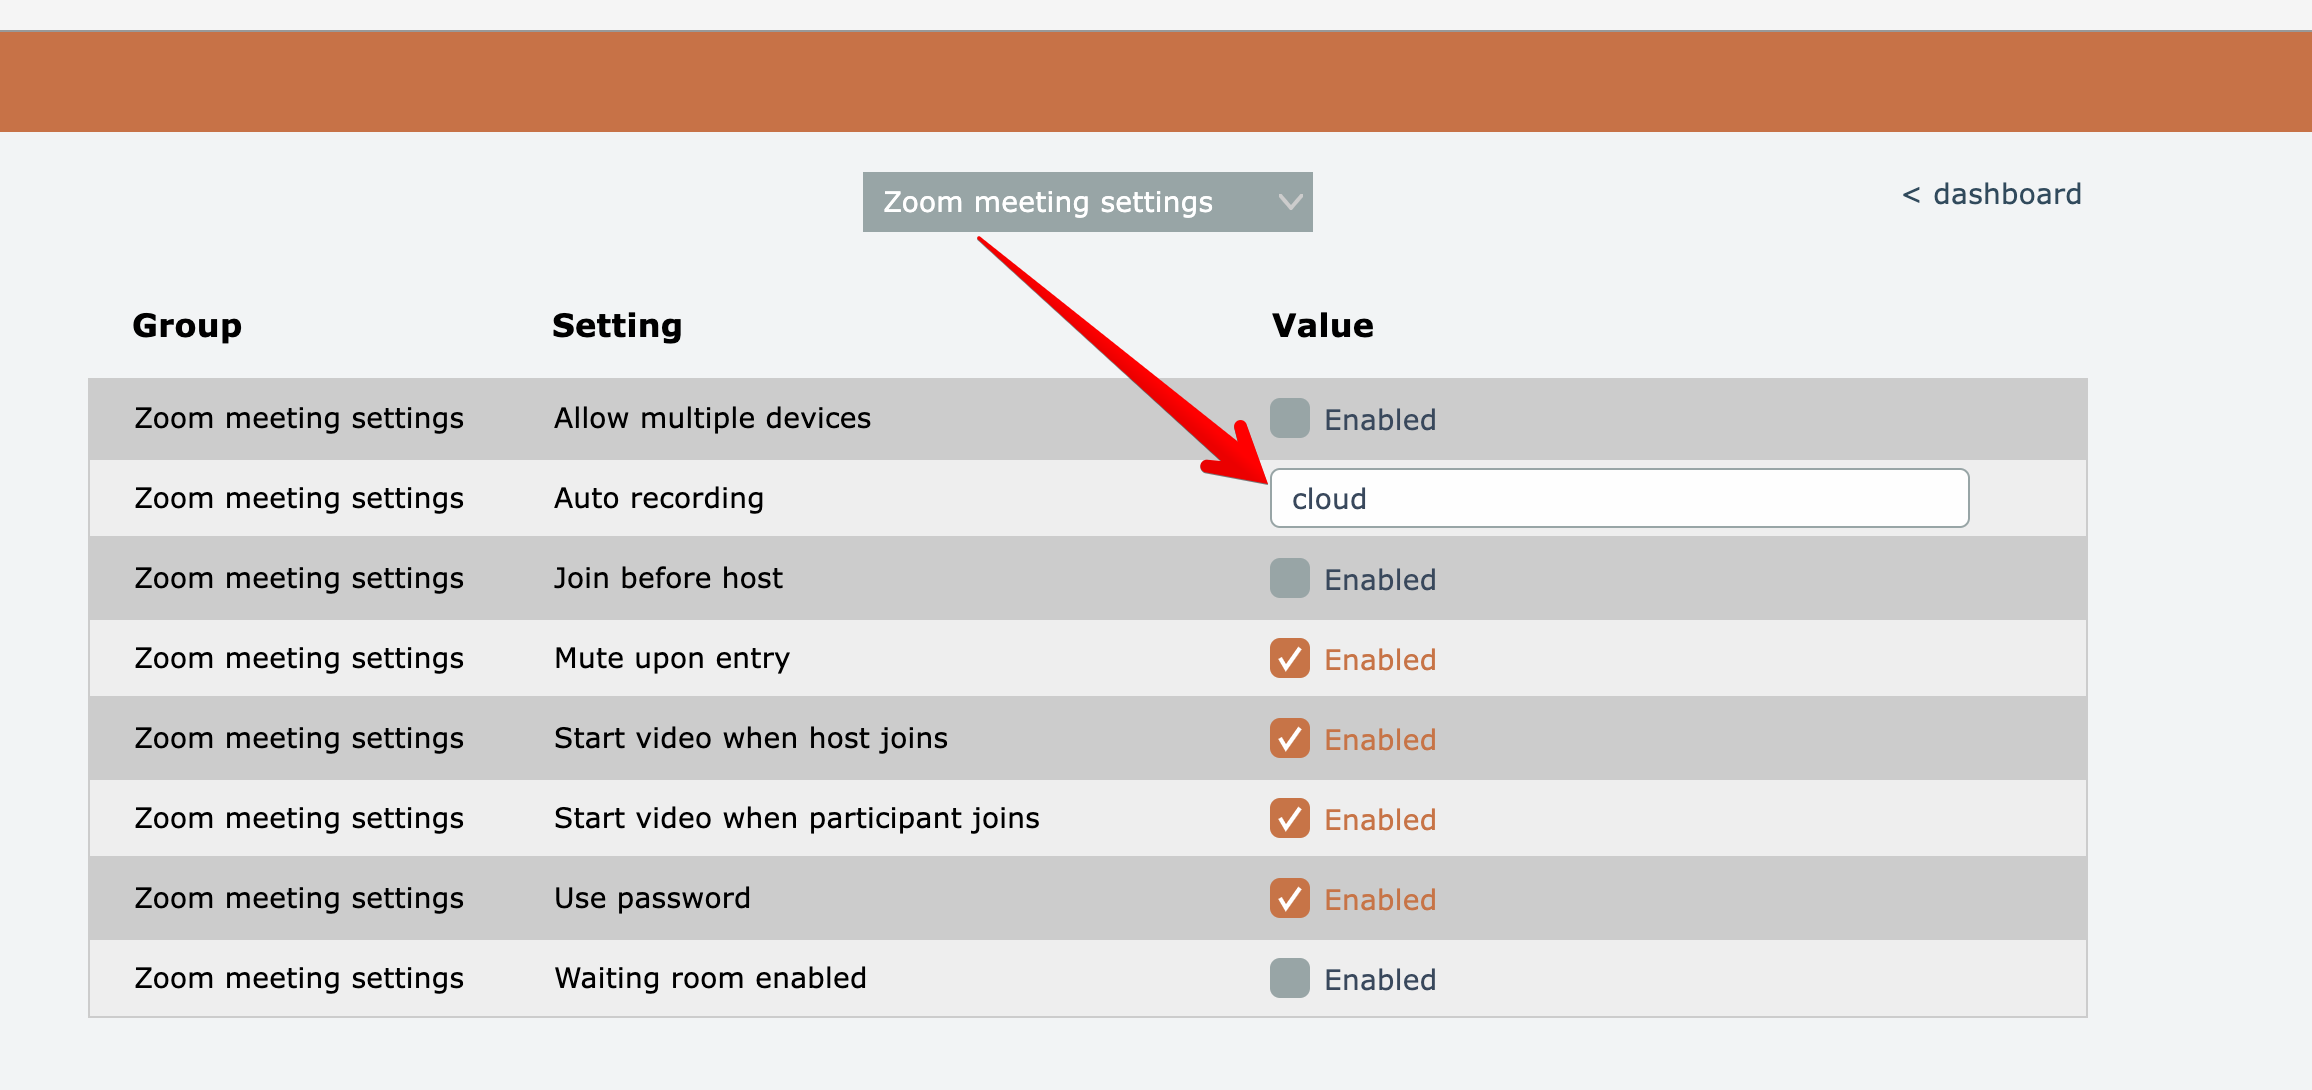The height and width of the screenshot is (1090, 2312).
Task: Click Enabled label for Join before host
Action: point(1380,580)
